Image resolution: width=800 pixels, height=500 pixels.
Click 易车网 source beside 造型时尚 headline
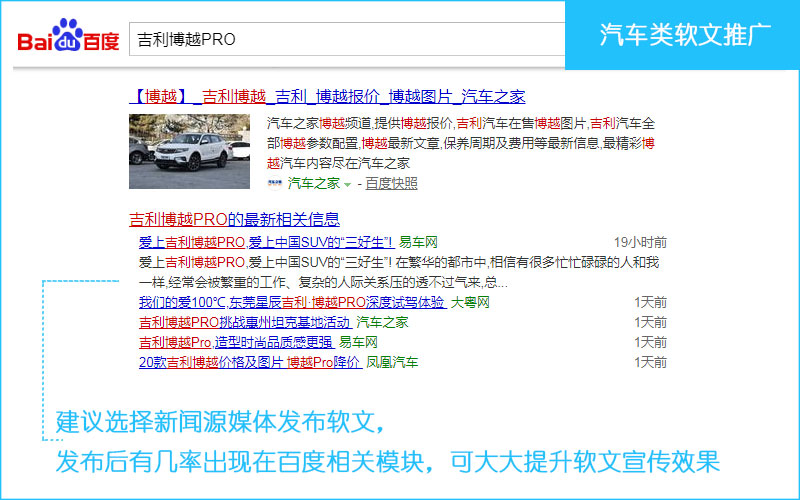(x=358, y=342)
